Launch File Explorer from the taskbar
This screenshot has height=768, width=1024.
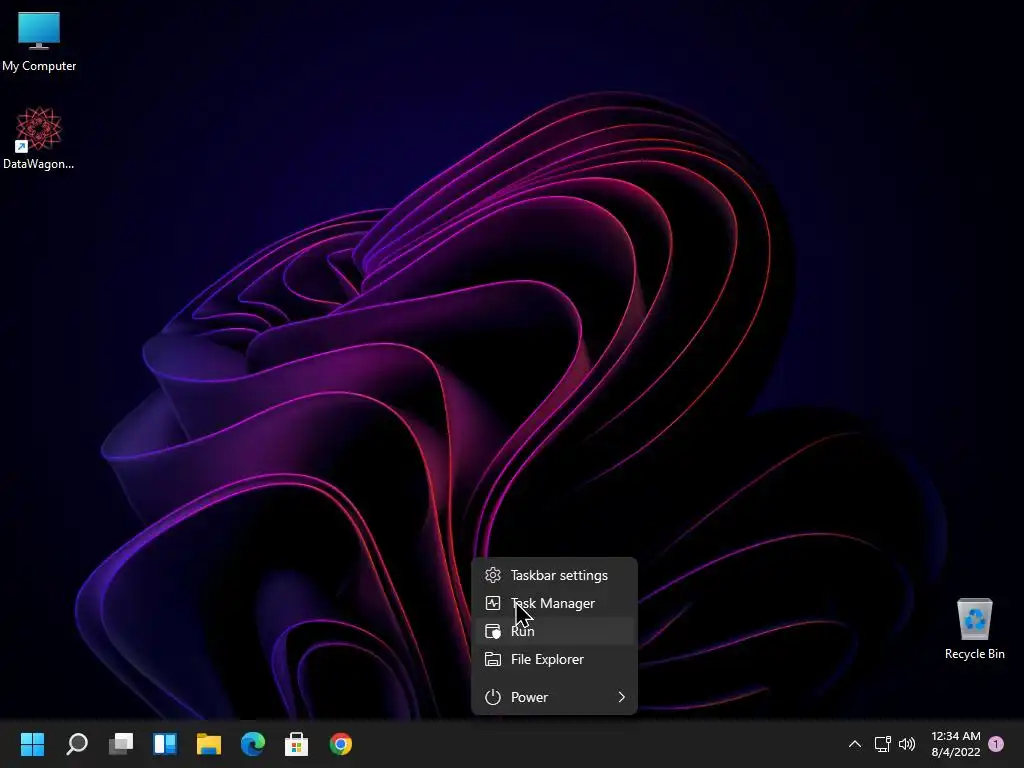pos(209,744)
